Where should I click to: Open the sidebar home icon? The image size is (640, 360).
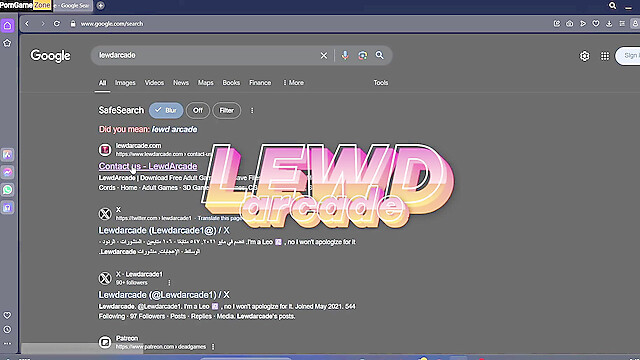[x=7, y=26]
